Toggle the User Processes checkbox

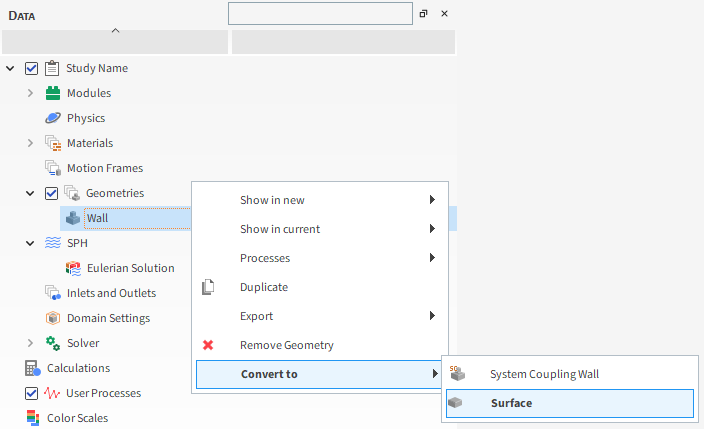pyautogui.click(x=31, y=394)
